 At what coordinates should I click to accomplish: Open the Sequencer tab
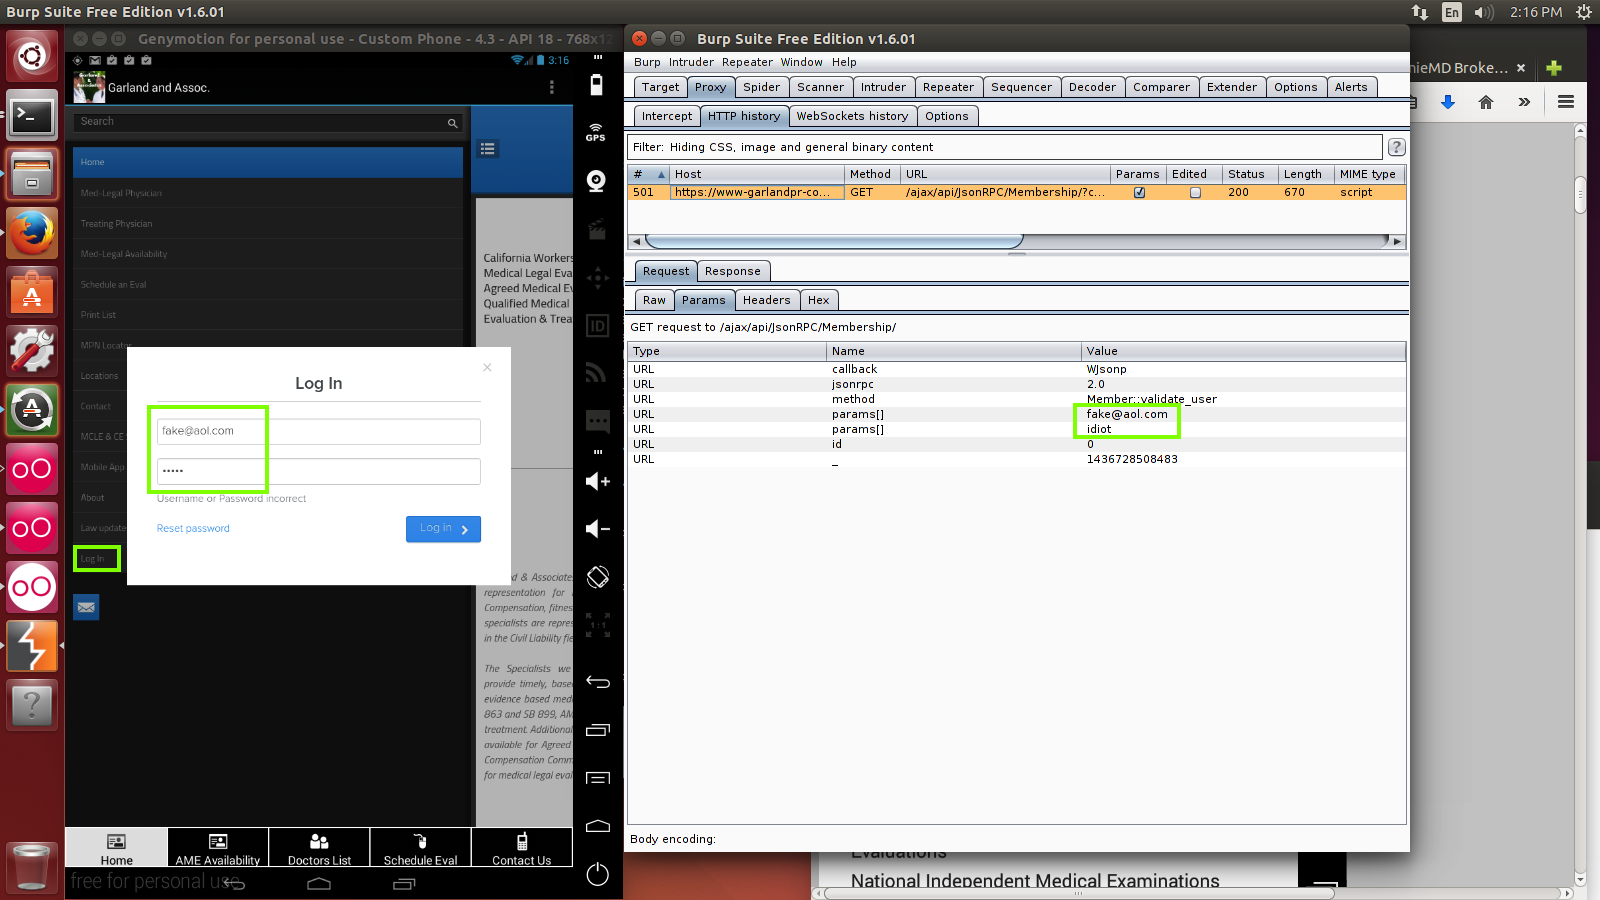[1022, 87]
